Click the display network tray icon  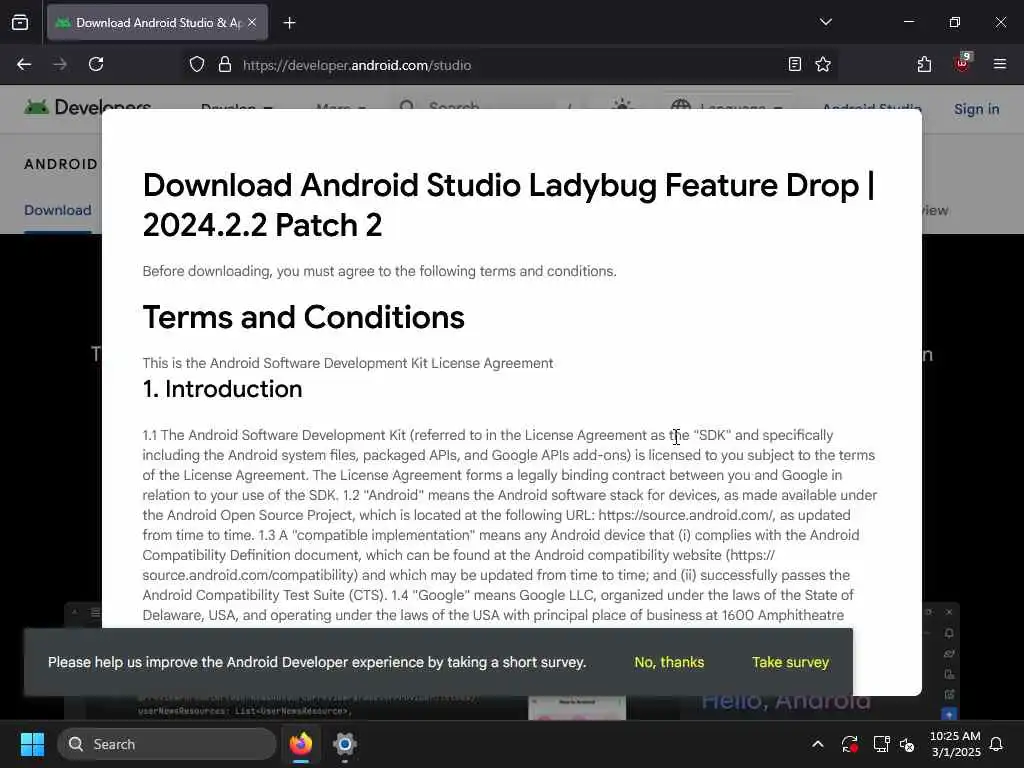coord(881,744)
